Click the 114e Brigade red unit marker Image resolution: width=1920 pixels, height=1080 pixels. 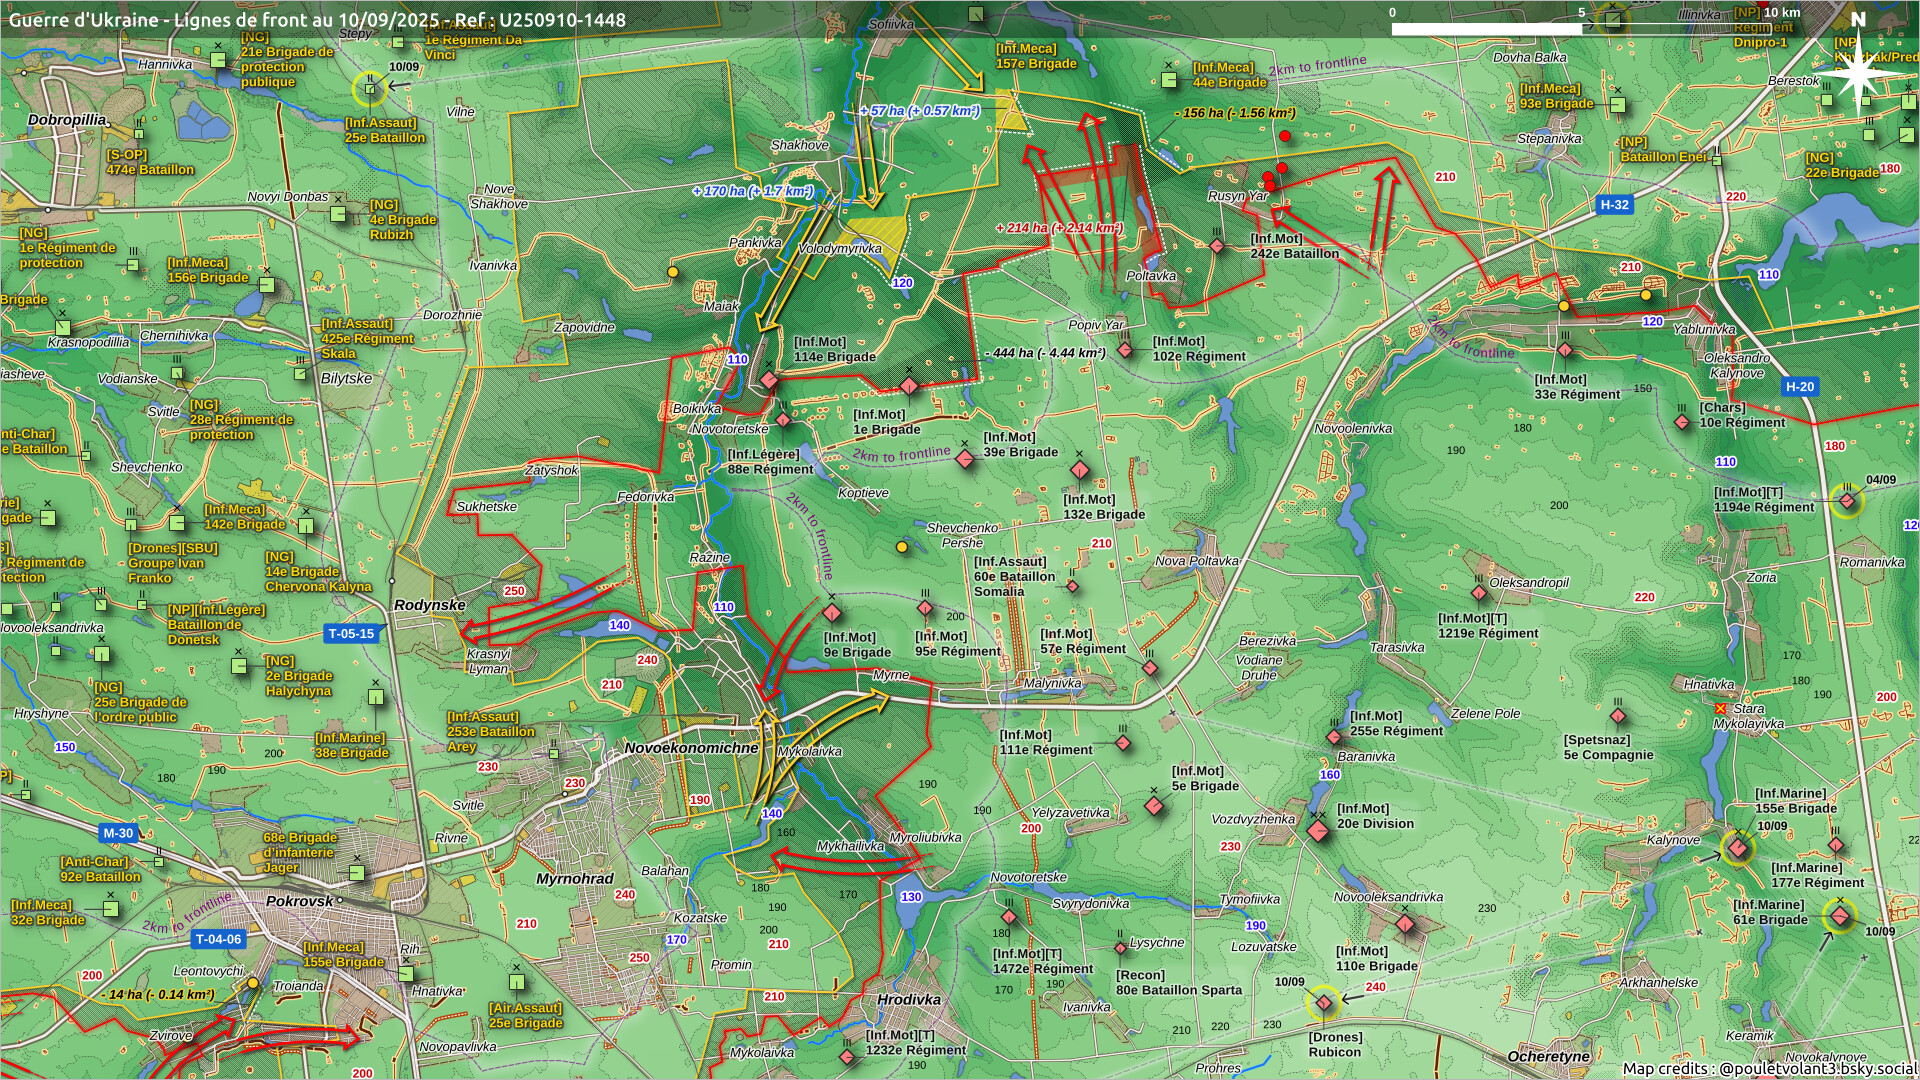pyautogui.click(x=769, y=380)
